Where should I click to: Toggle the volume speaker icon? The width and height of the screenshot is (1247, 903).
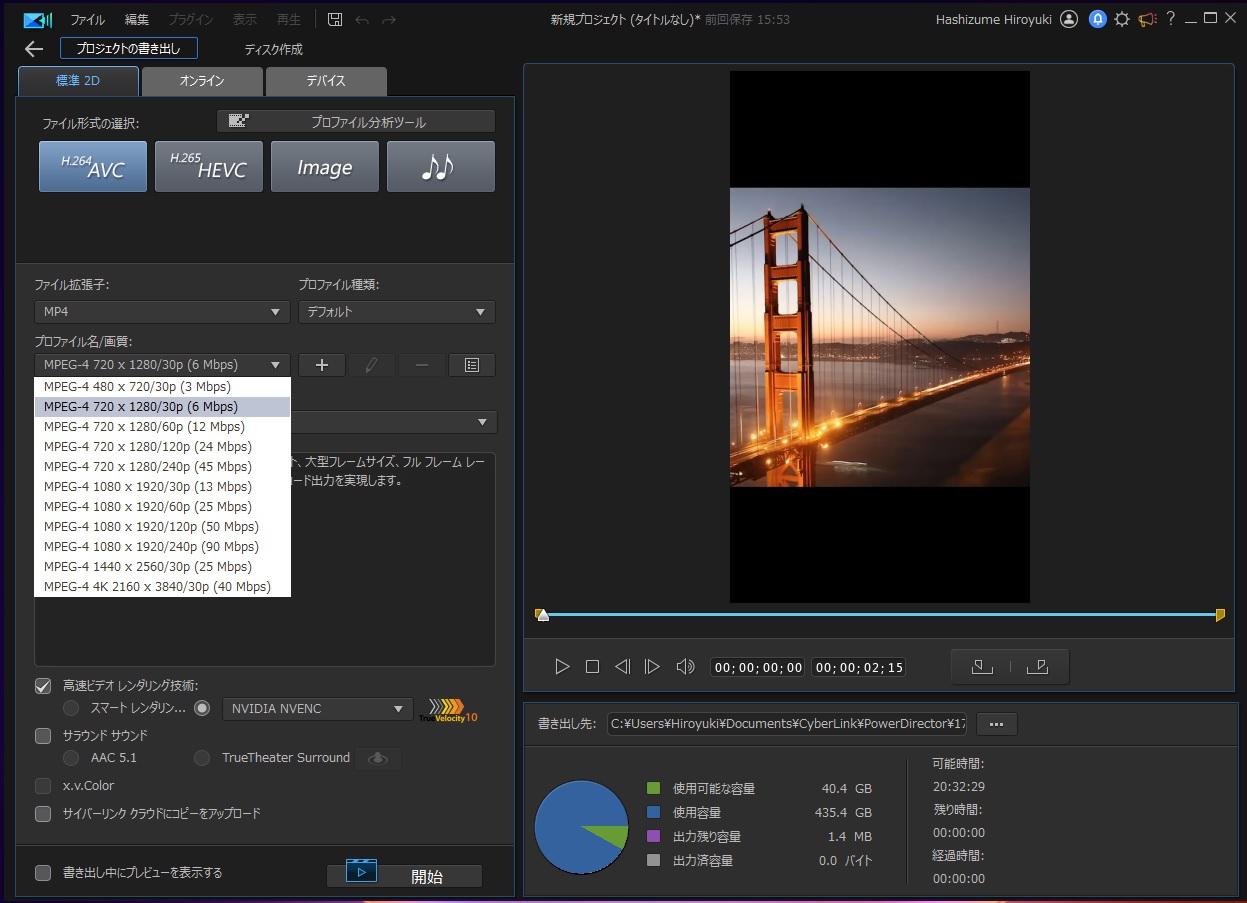coord(685,666)
